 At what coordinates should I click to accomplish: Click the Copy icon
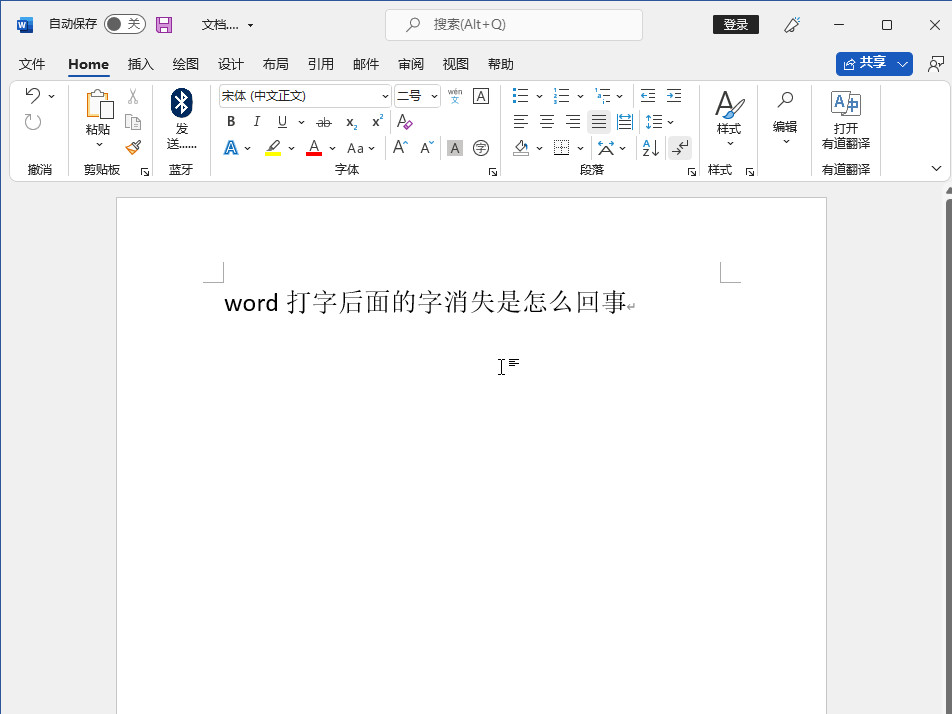tap(133, 122)
